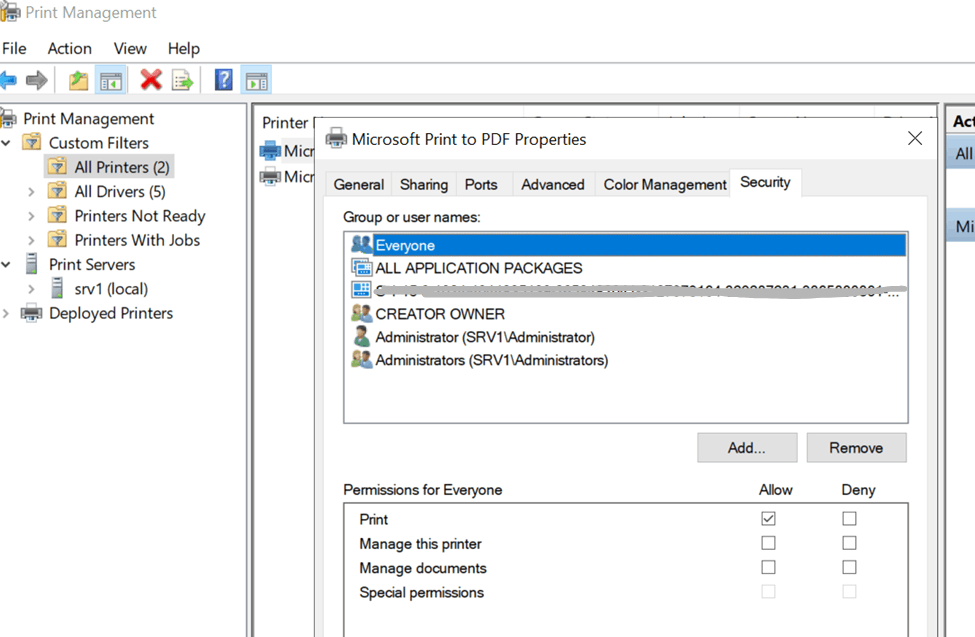Click the Export List toolbar icon
975x637 pixels.
(x=183, y=81)
